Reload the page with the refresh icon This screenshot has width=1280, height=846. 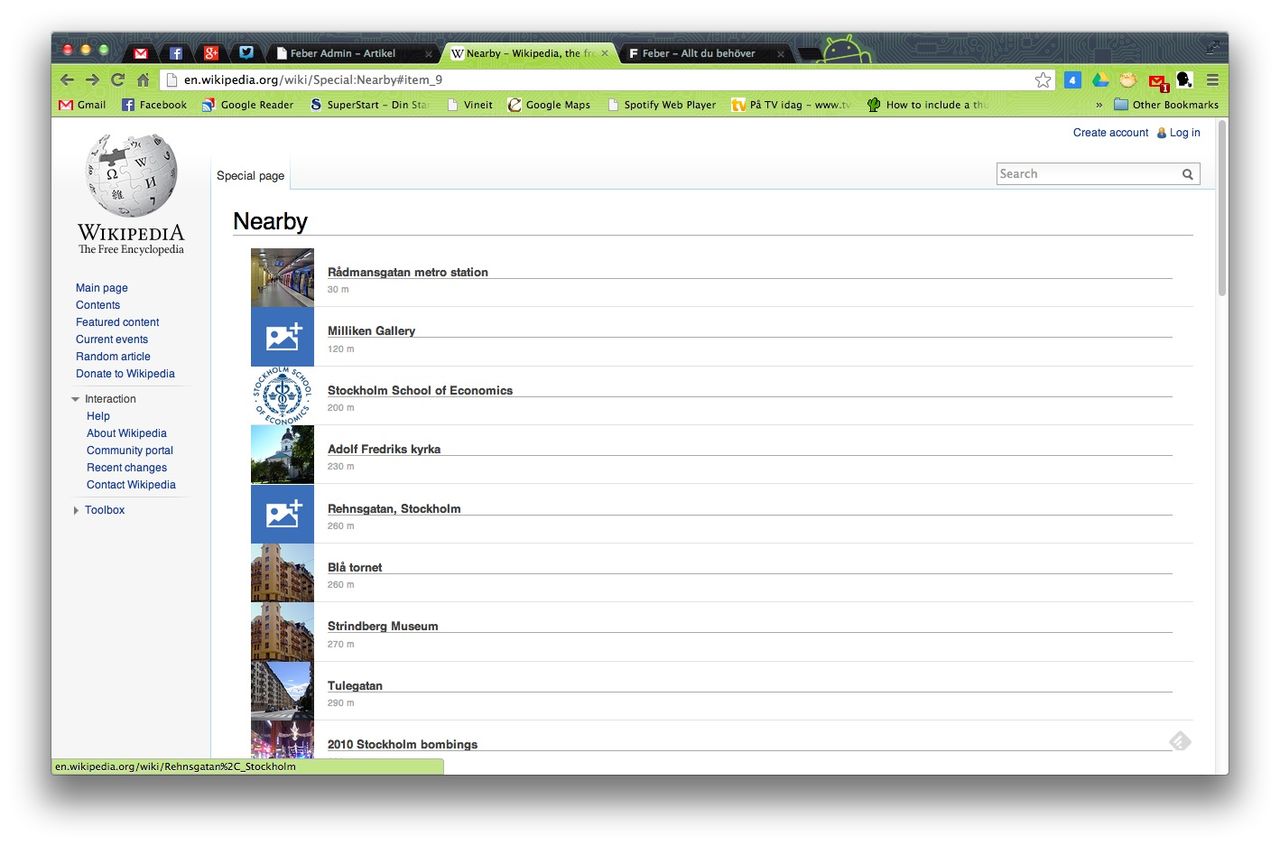(118, 80)
